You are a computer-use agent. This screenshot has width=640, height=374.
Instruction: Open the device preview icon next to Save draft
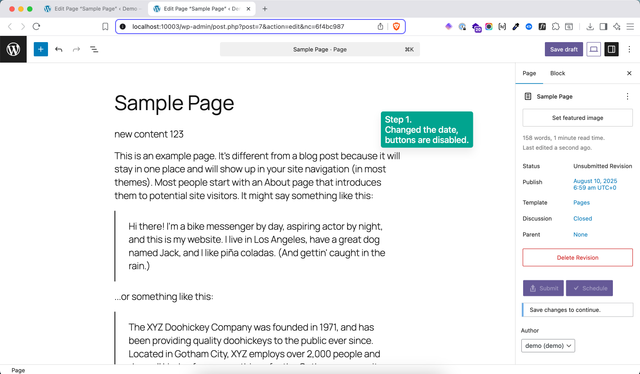click(x=593, y=49)
